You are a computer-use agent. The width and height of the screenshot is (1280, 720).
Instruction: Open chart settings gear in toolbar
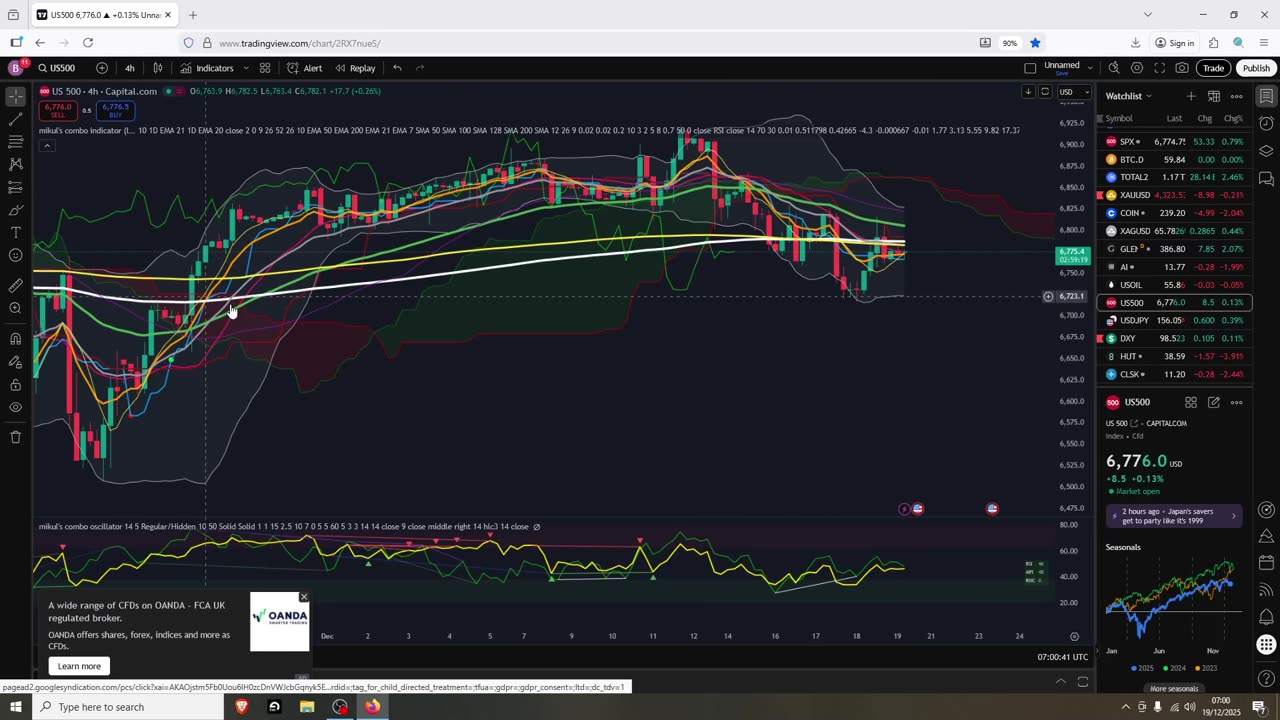[x=1137, y=68]
